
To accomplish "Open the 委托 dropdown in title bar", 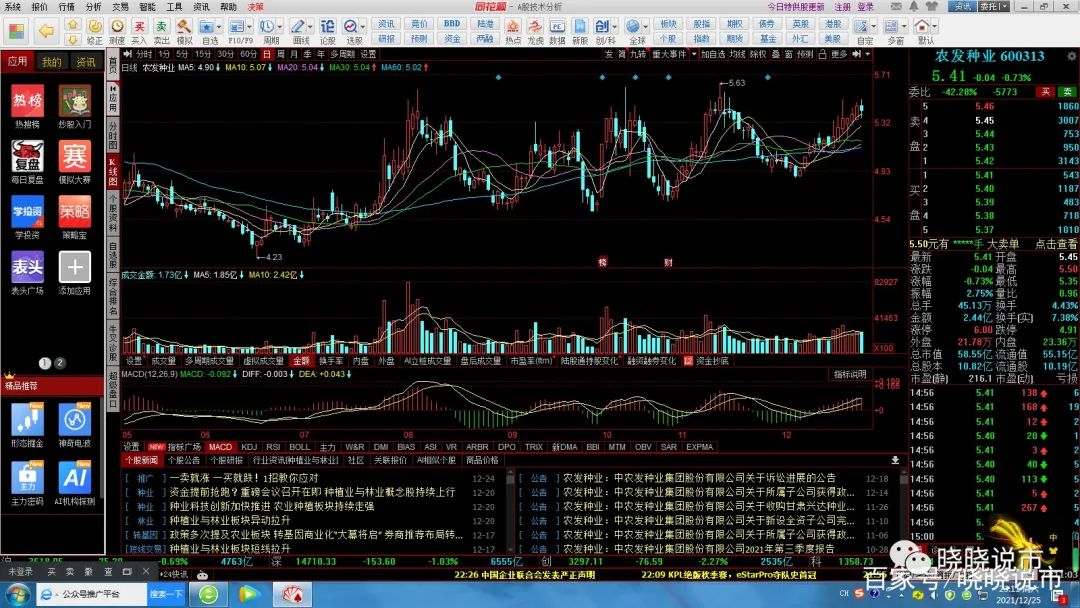I will [x=994, y=6].
